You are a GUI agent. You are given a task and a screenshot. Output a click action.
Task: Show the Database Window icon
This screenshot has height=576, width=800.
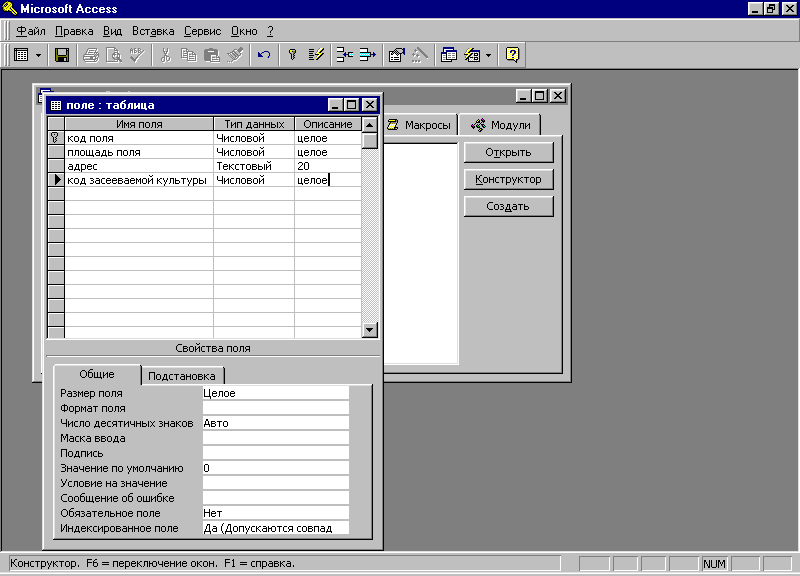[448, 55]
